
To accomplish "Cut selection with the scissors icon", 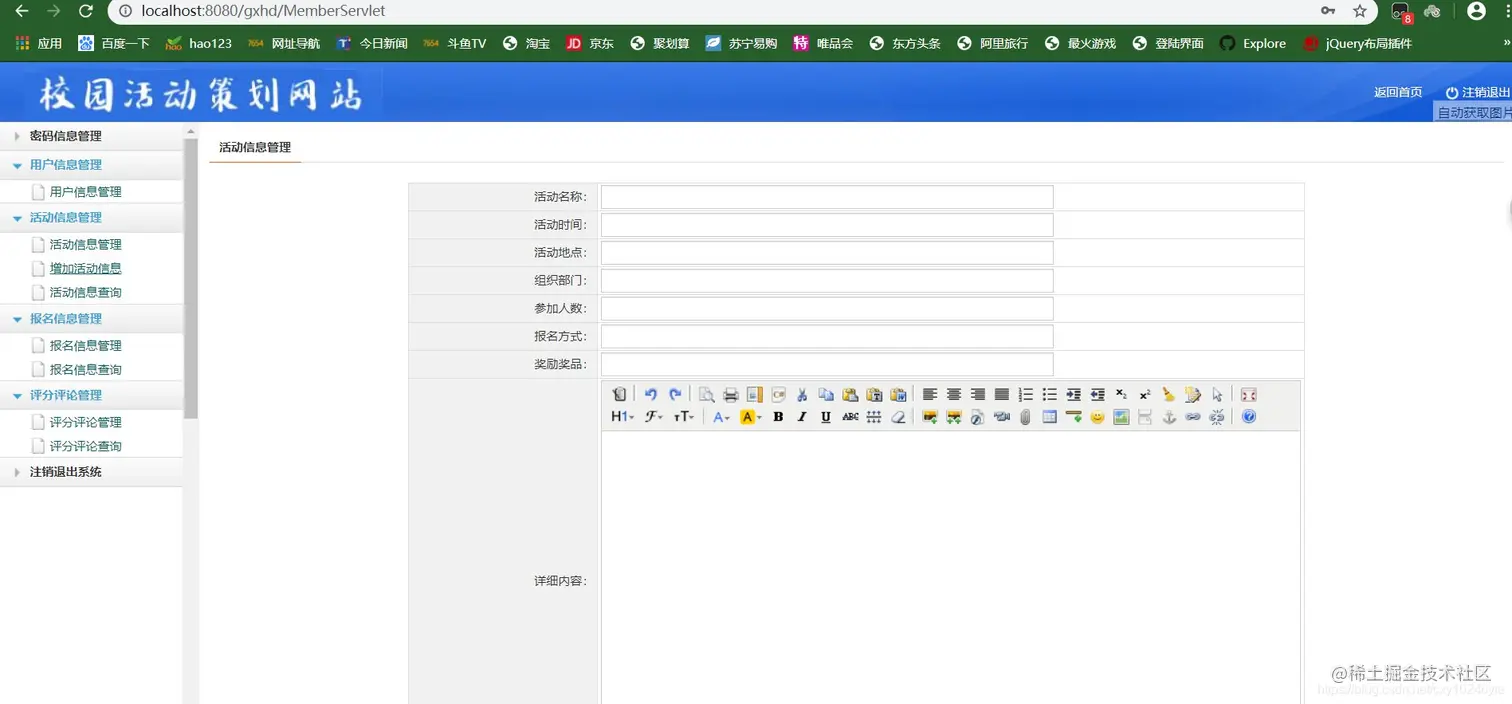I will 802,394.
